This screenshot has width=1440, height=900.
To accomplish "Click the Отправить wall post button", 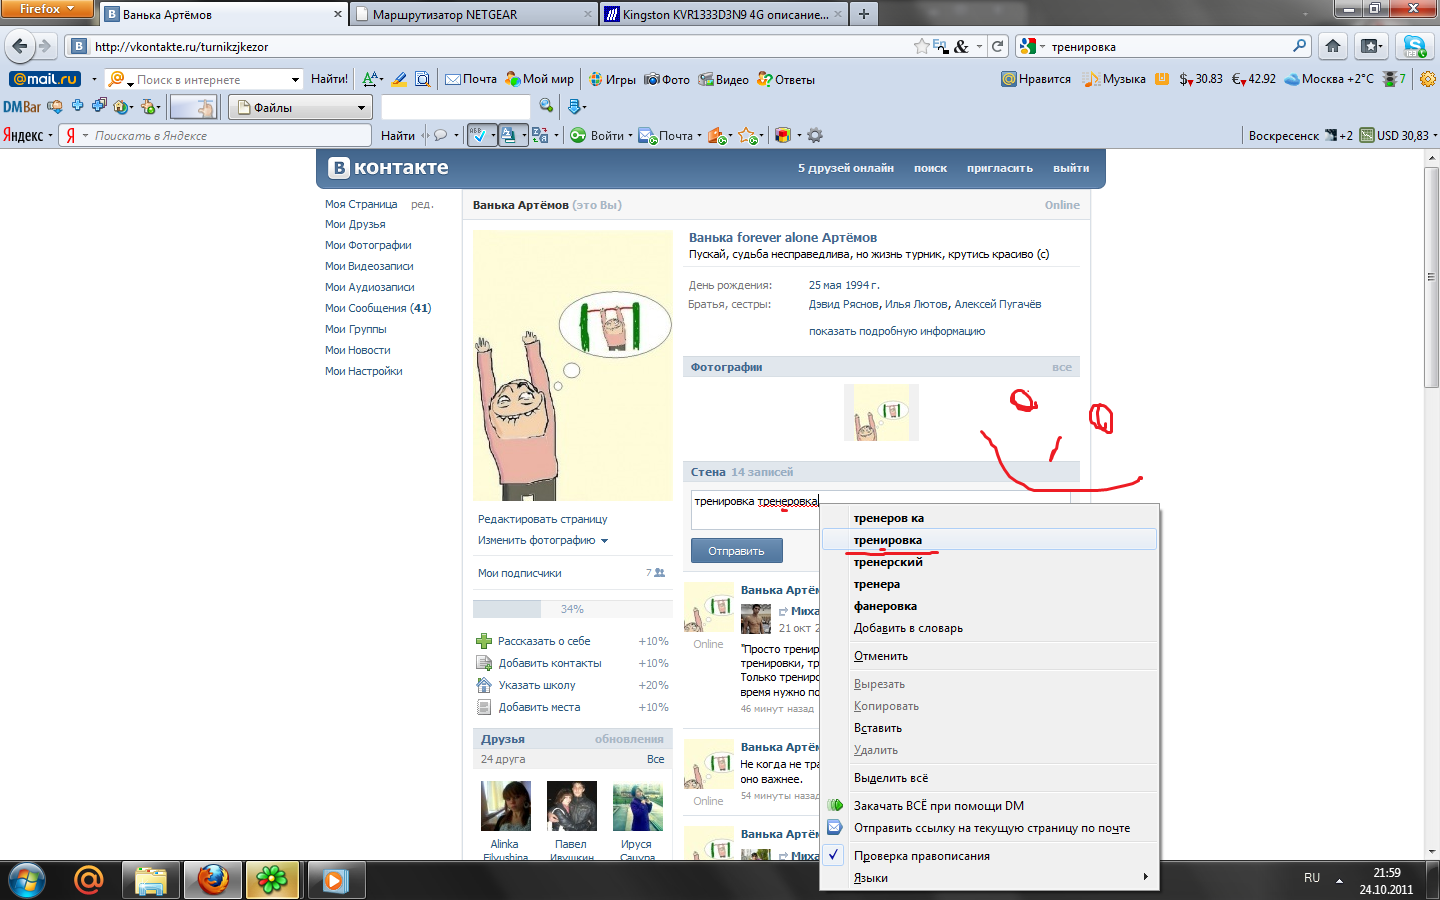I will [x=736, y=551].
